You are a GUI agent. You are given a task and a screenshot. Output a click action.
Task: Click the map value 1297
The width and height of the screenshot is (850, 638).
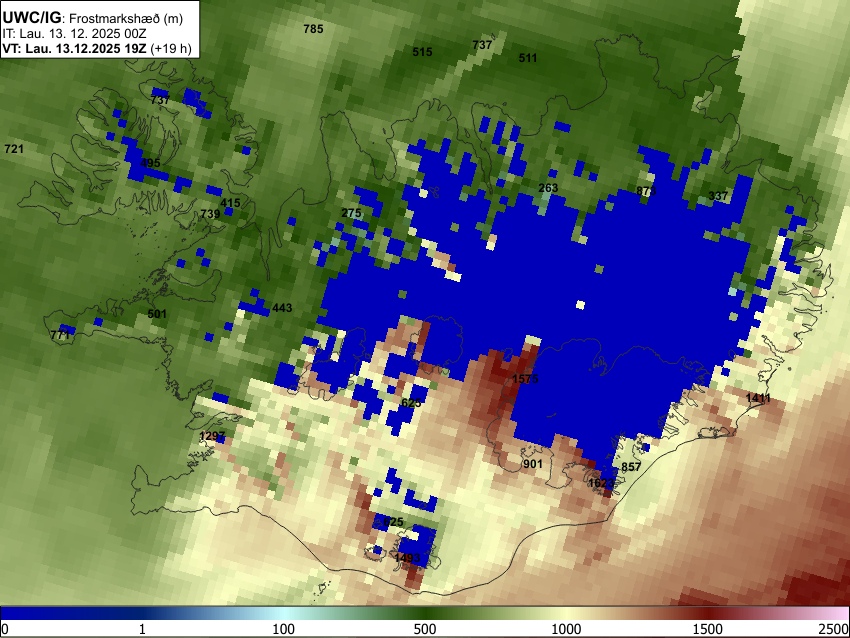pyautogui.click(x=212, y=436)
